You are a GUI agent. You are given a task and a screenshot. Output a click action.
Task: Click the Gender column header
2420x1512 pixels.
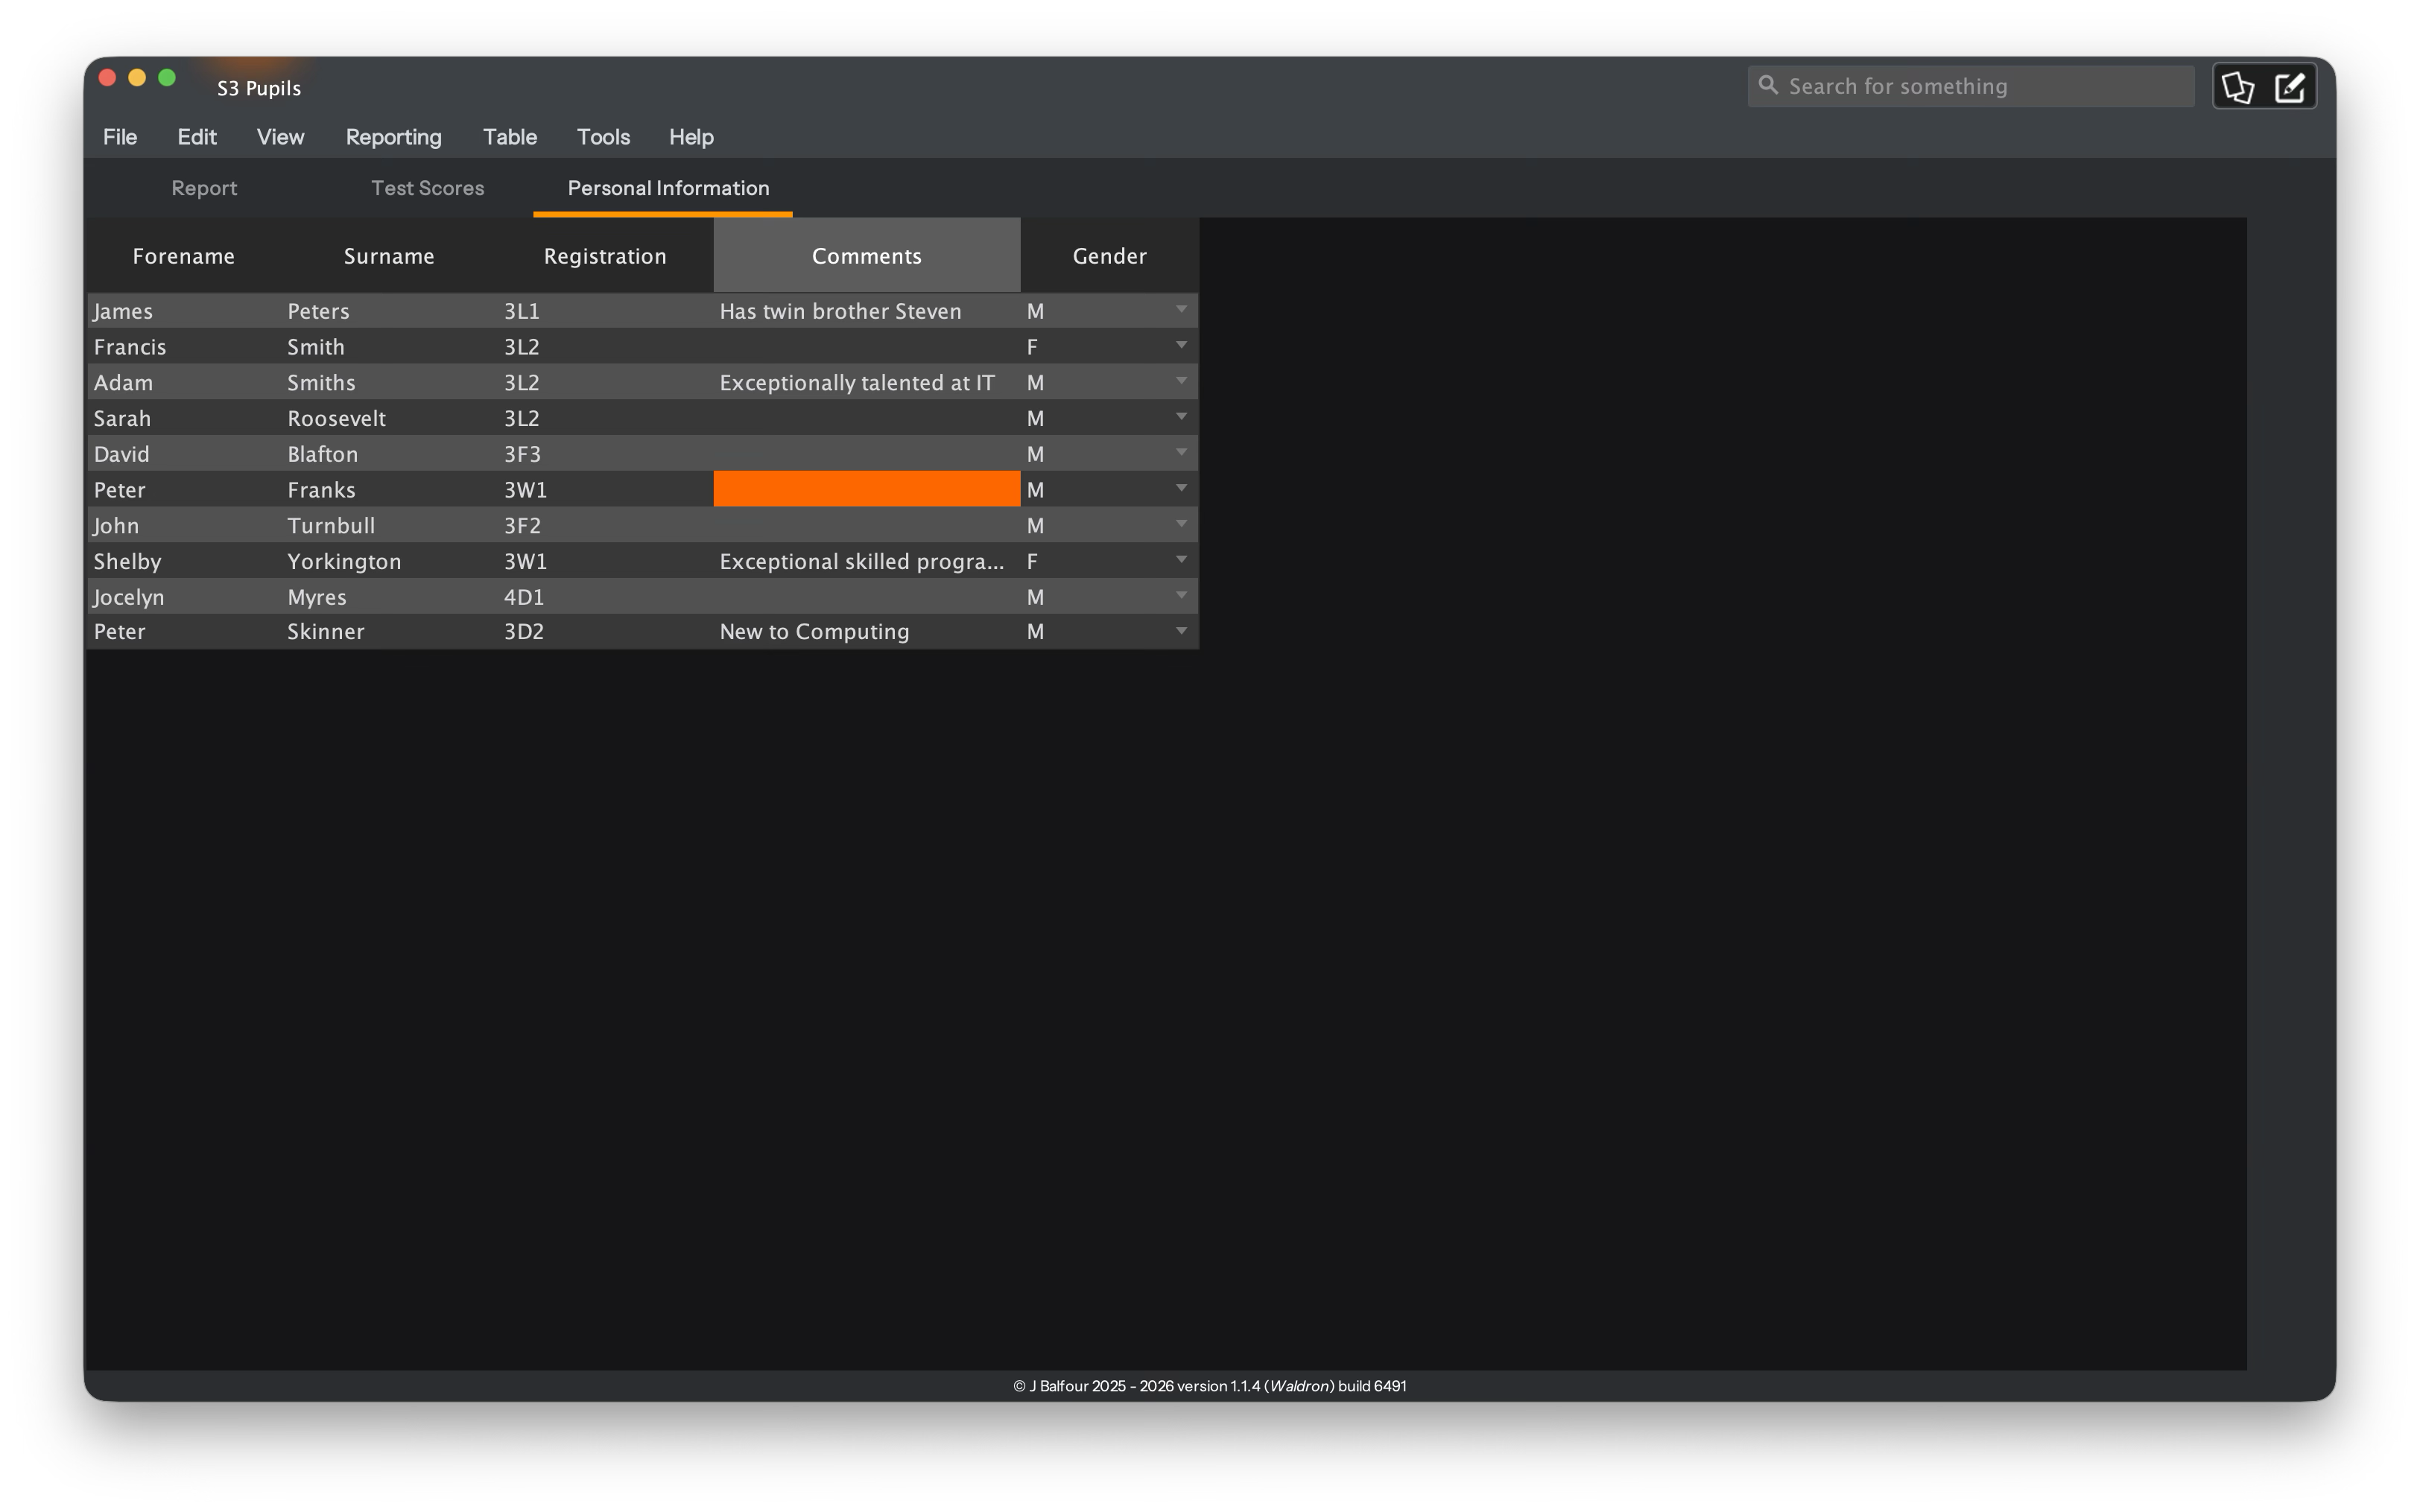click(x=1109, y=256)
